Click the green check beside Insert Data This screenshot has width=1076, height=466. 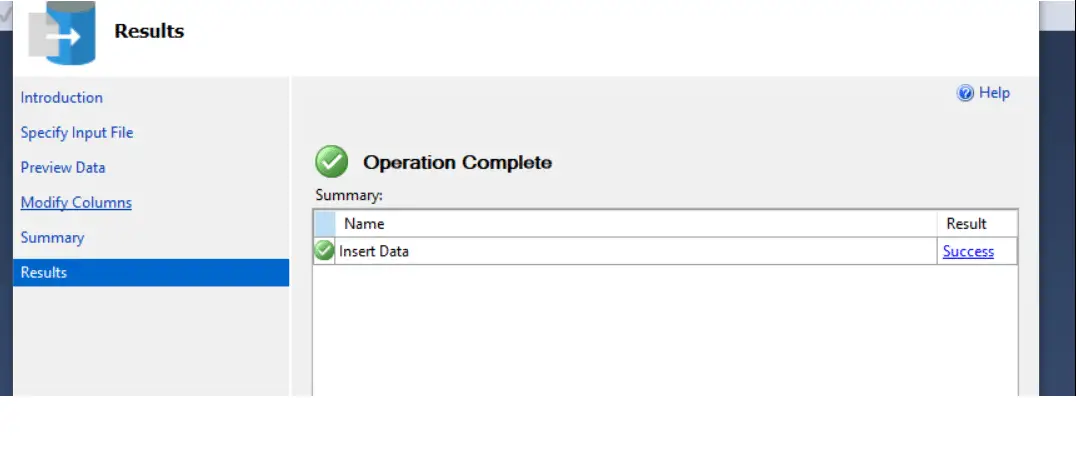tap(324, 251)
